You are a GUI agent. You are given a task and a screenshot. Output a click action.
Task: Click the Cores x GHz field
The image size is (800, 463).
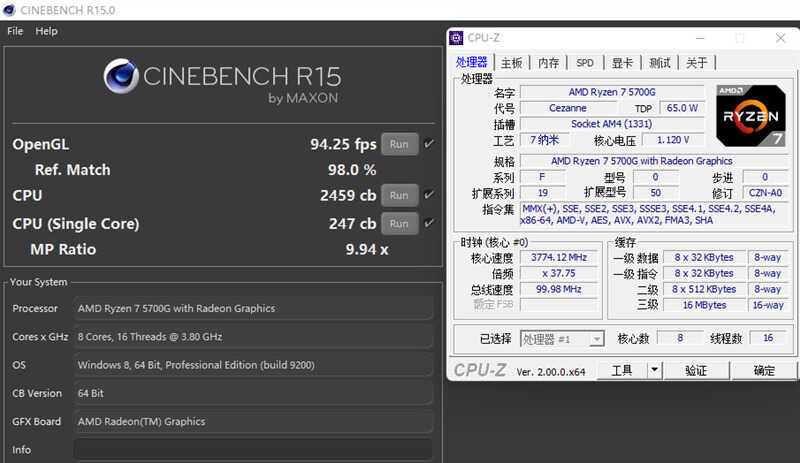pyautogui.click(x=253, y=337)
